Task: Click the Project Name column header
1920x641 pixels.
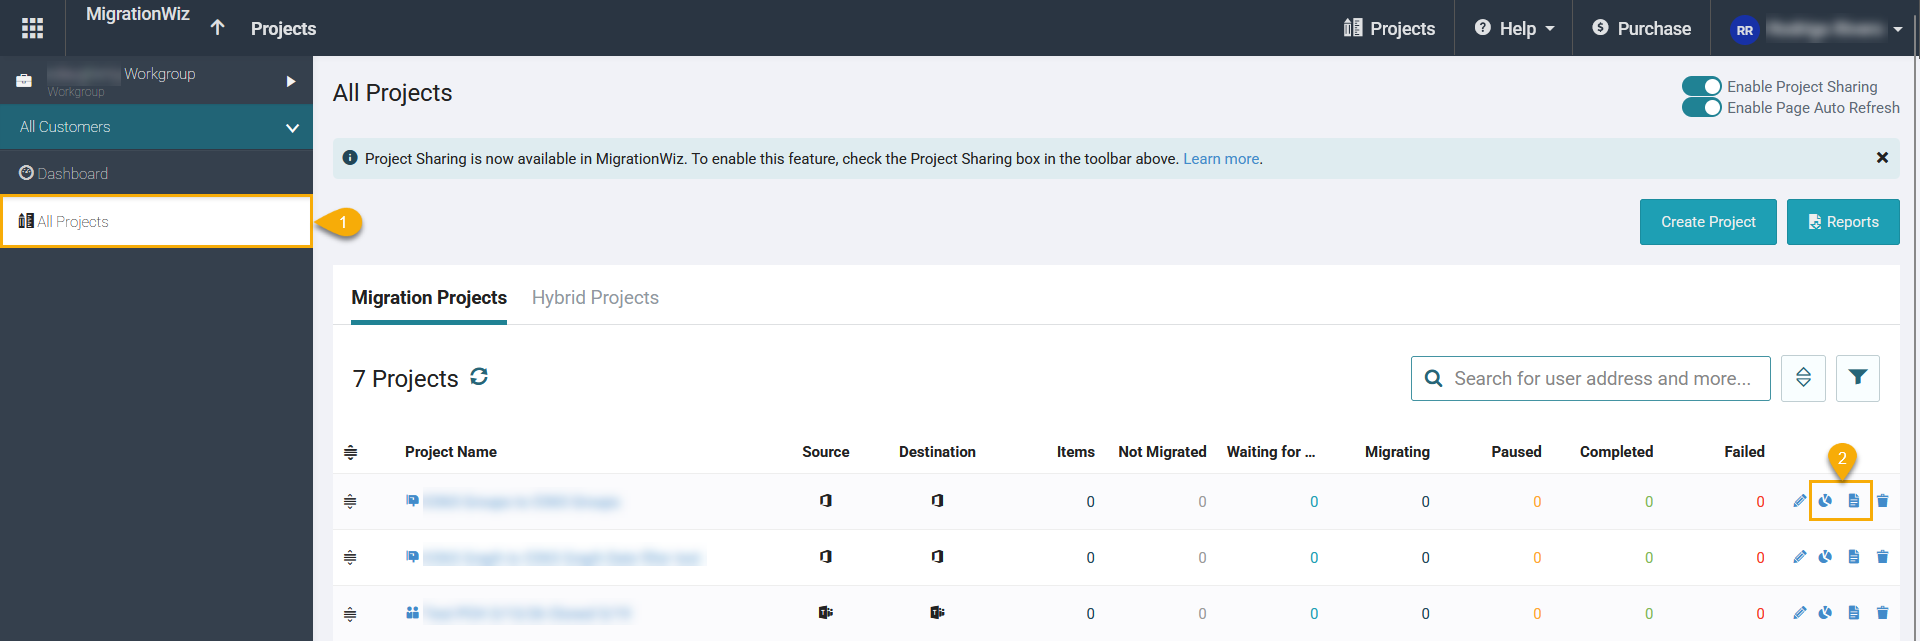Action: tap(451, 452)
